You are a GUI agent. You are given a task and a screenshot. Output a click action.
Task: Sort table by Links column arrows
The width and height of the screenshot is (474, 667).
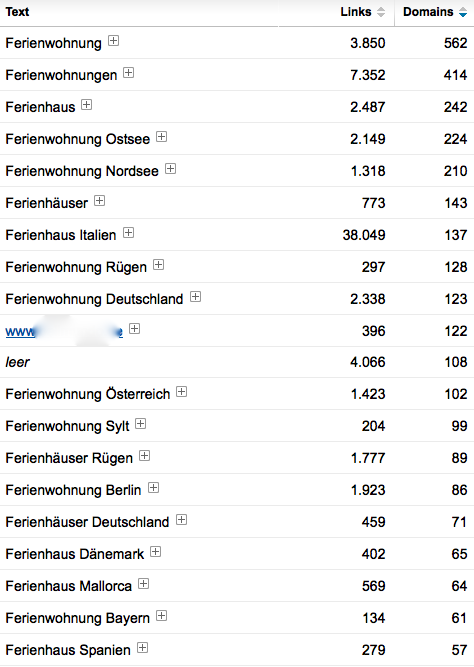pyautogui.click(x=381, y=12)
